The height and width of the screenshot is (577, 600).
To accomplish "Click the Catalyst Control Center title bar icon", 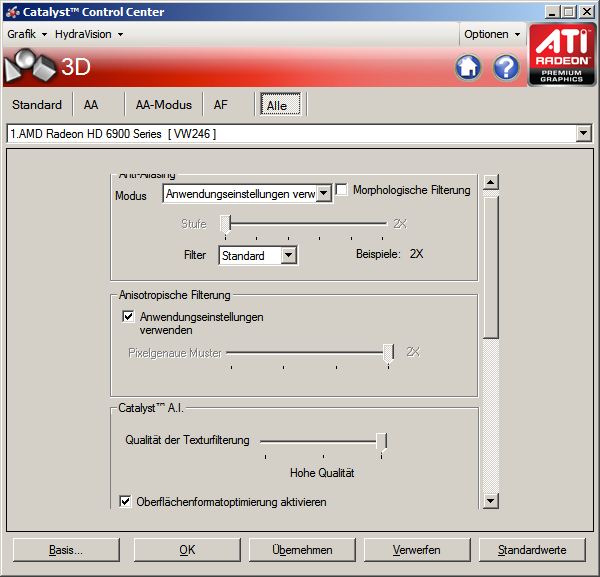I will coord(12,12).
